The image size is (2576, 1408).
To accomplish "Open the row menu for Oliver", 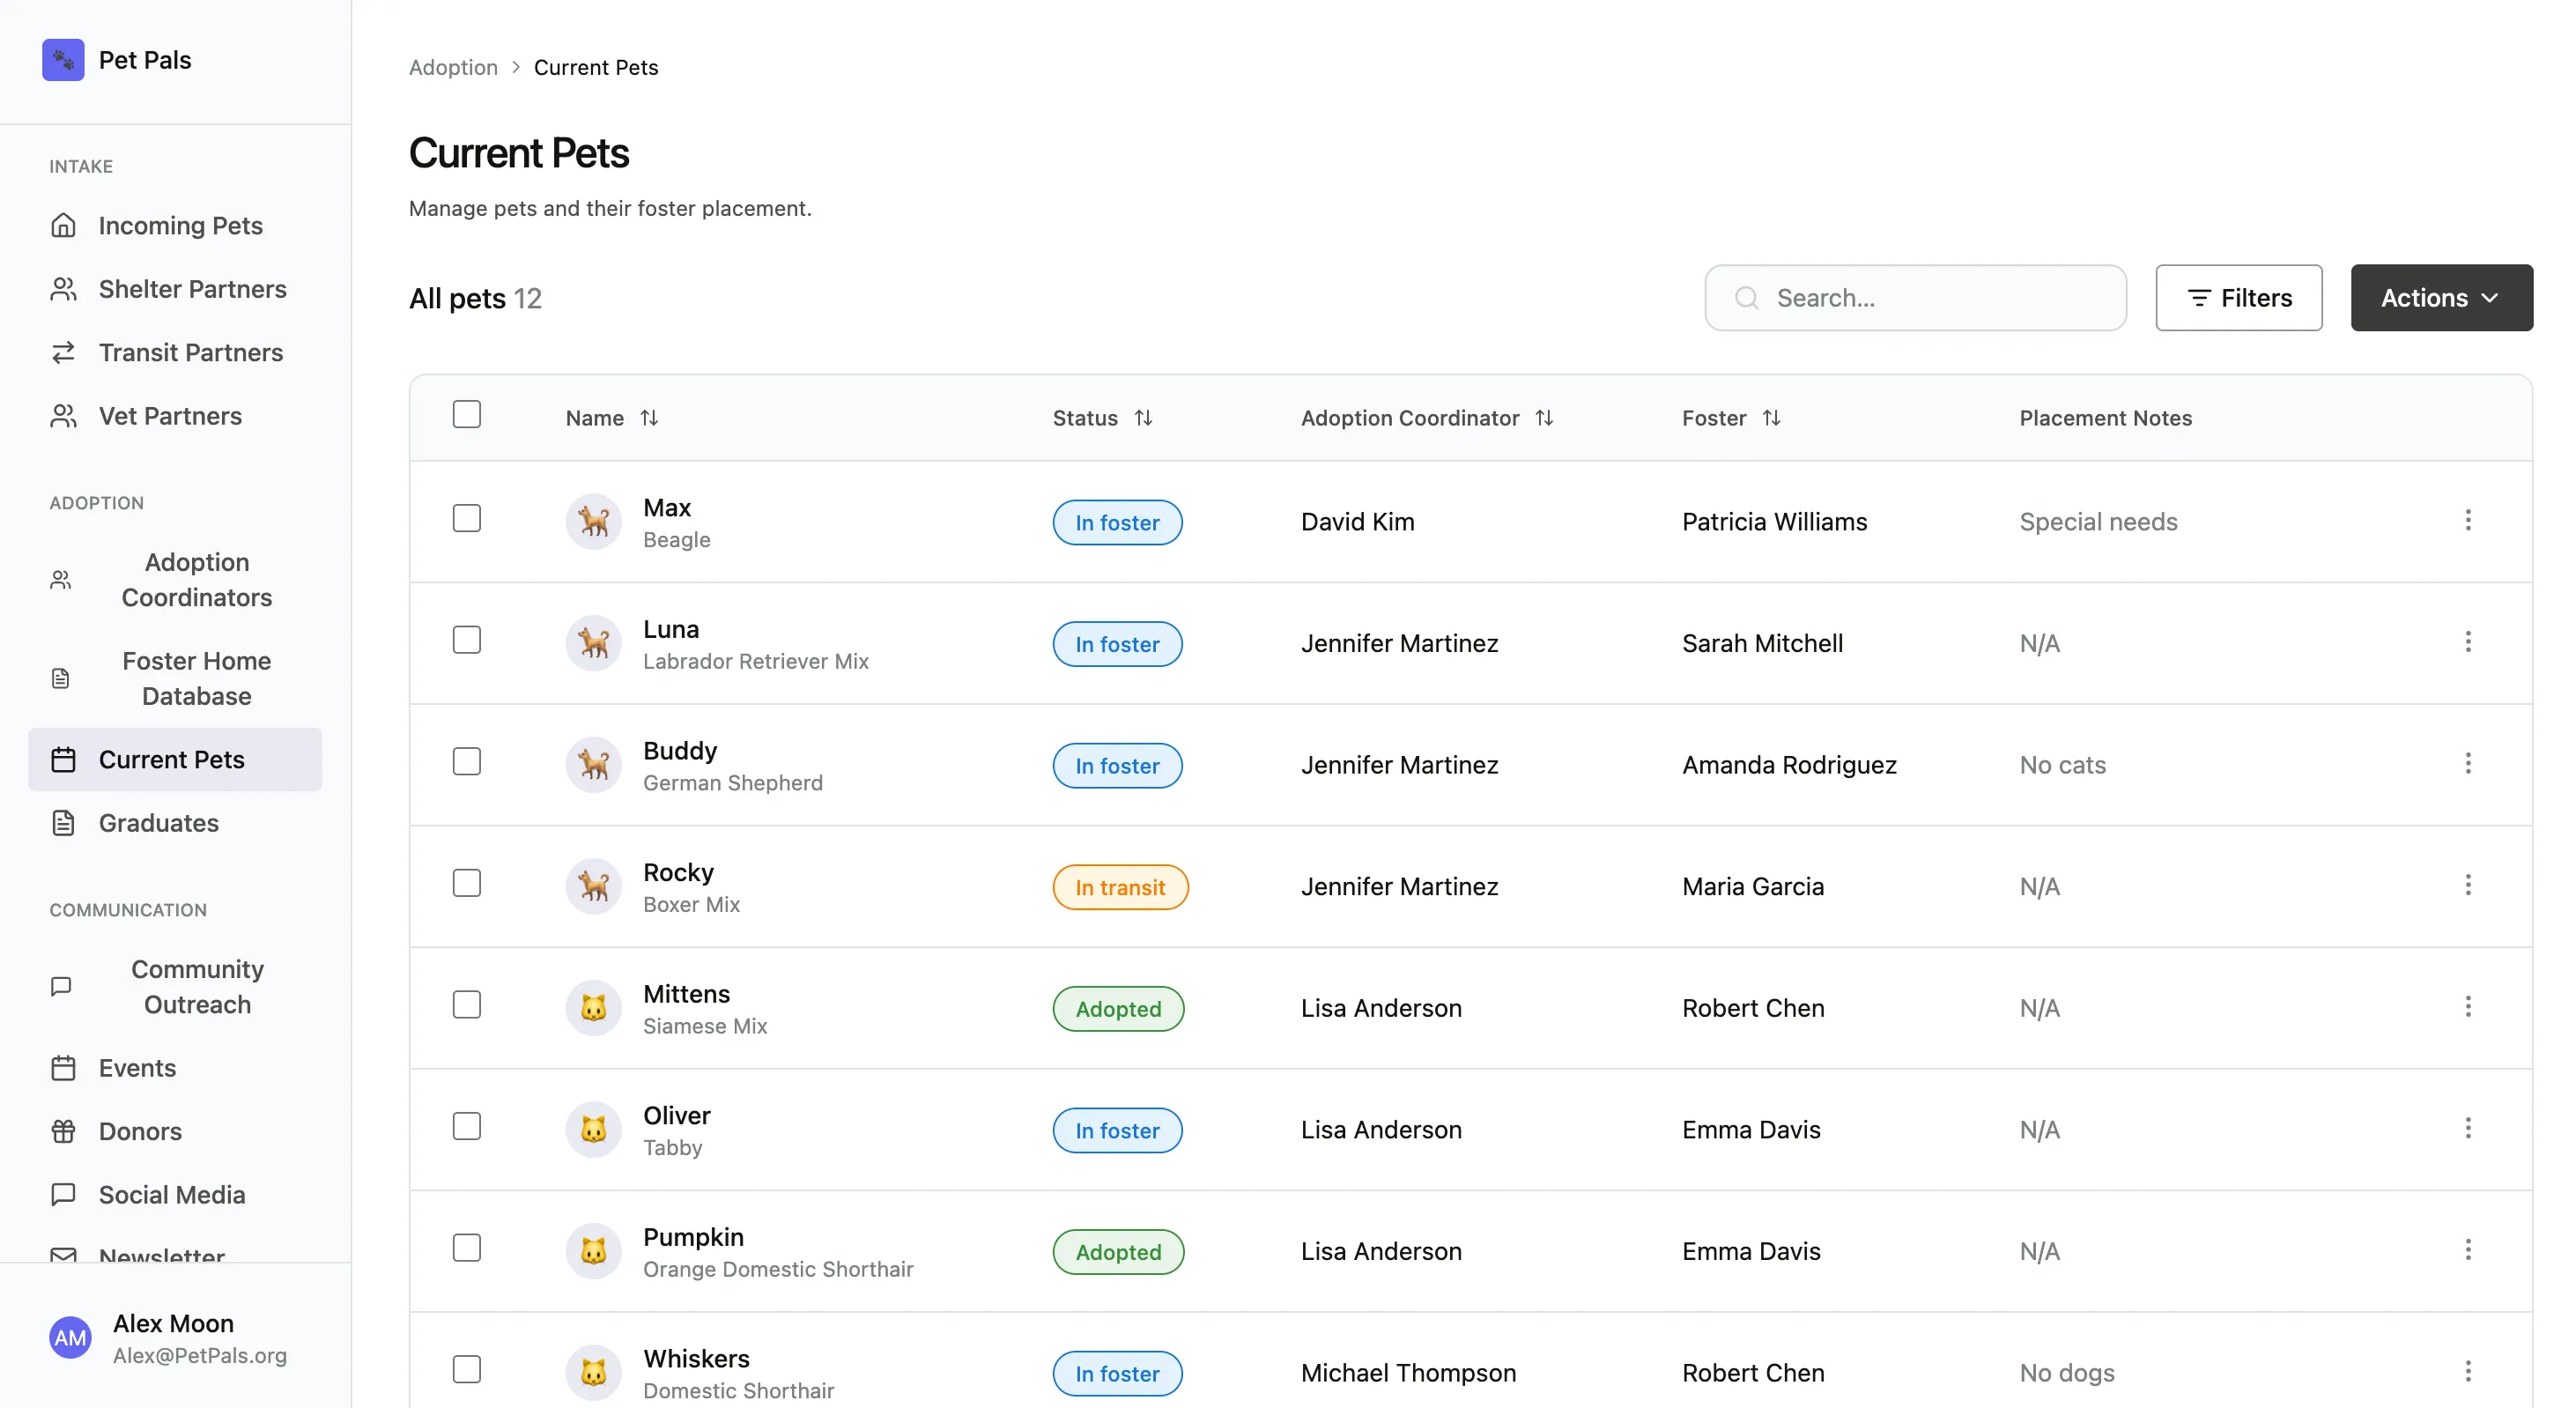I will click(2468, 1129).
